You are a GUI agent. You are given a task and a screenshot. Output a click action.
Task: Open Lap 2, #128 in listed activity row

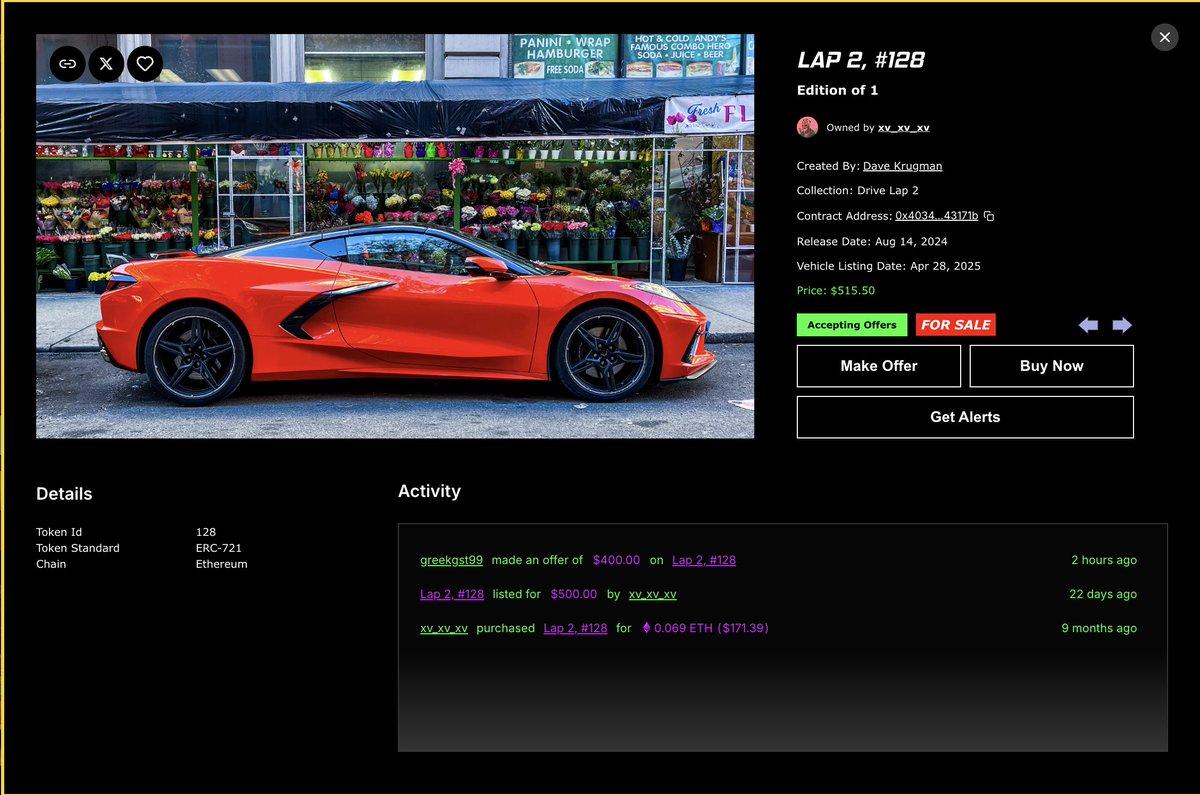point(451,594)
